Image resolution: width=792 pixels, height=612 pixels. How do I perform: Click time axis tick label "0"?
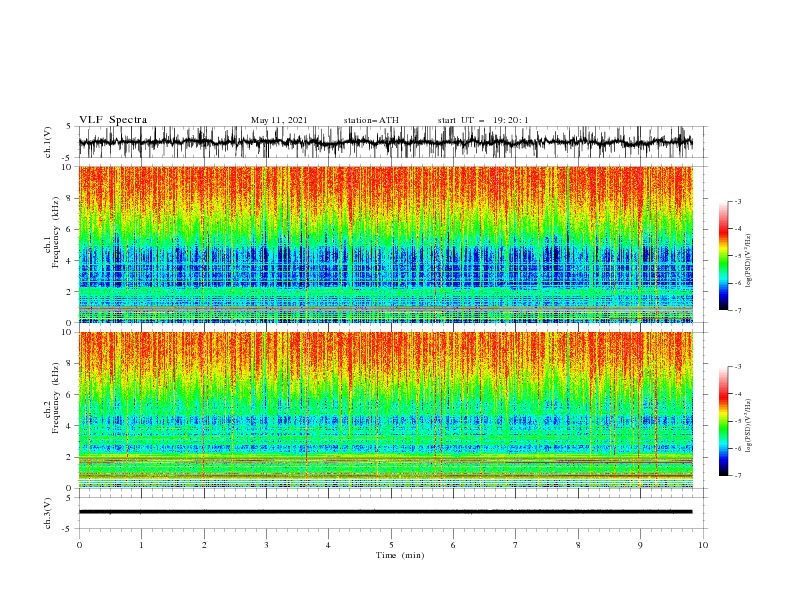79,545
